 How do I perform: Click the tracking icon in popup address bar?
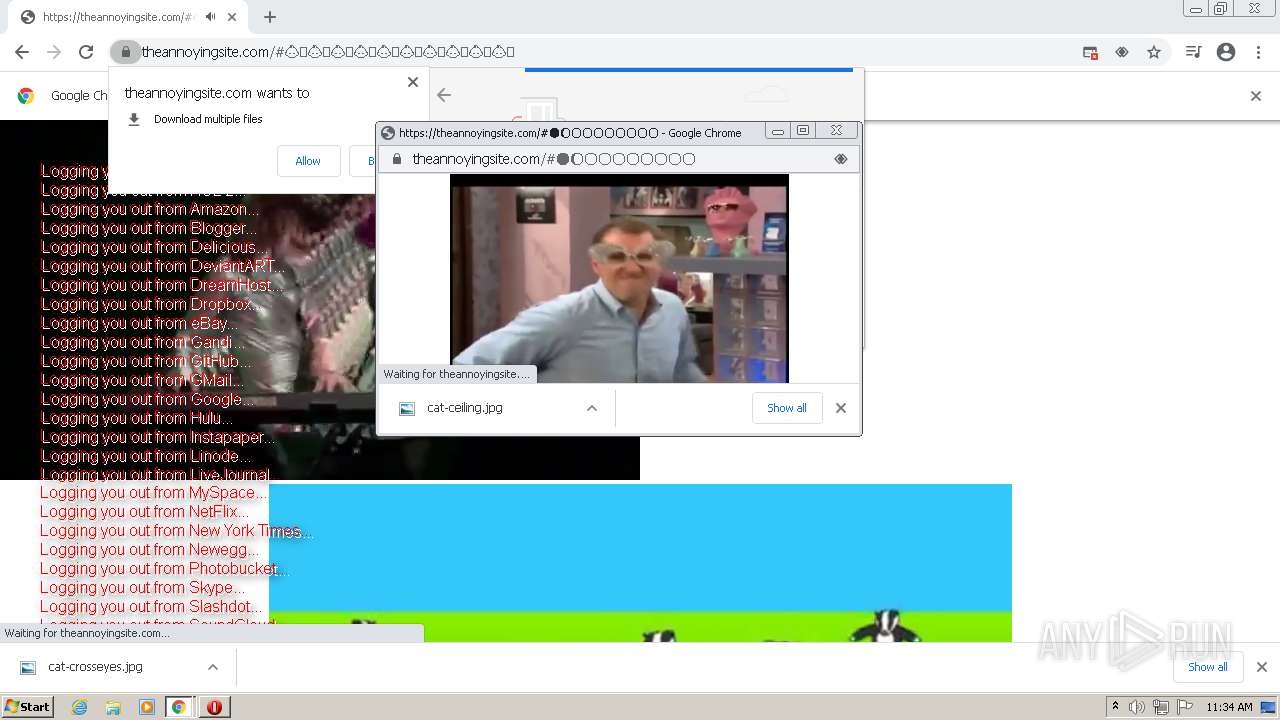click(x=840, y=159)
